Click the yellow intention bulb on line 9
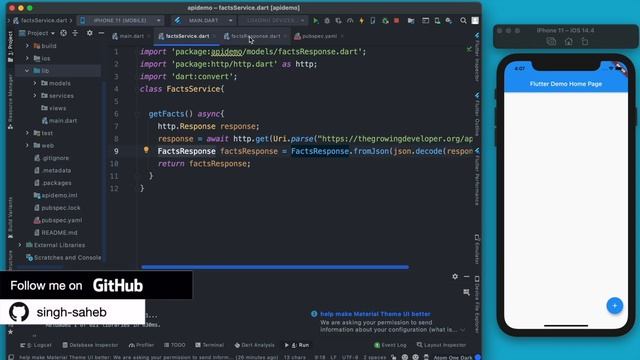The height and width of the screenshot is (360, 640). (146, 150)
